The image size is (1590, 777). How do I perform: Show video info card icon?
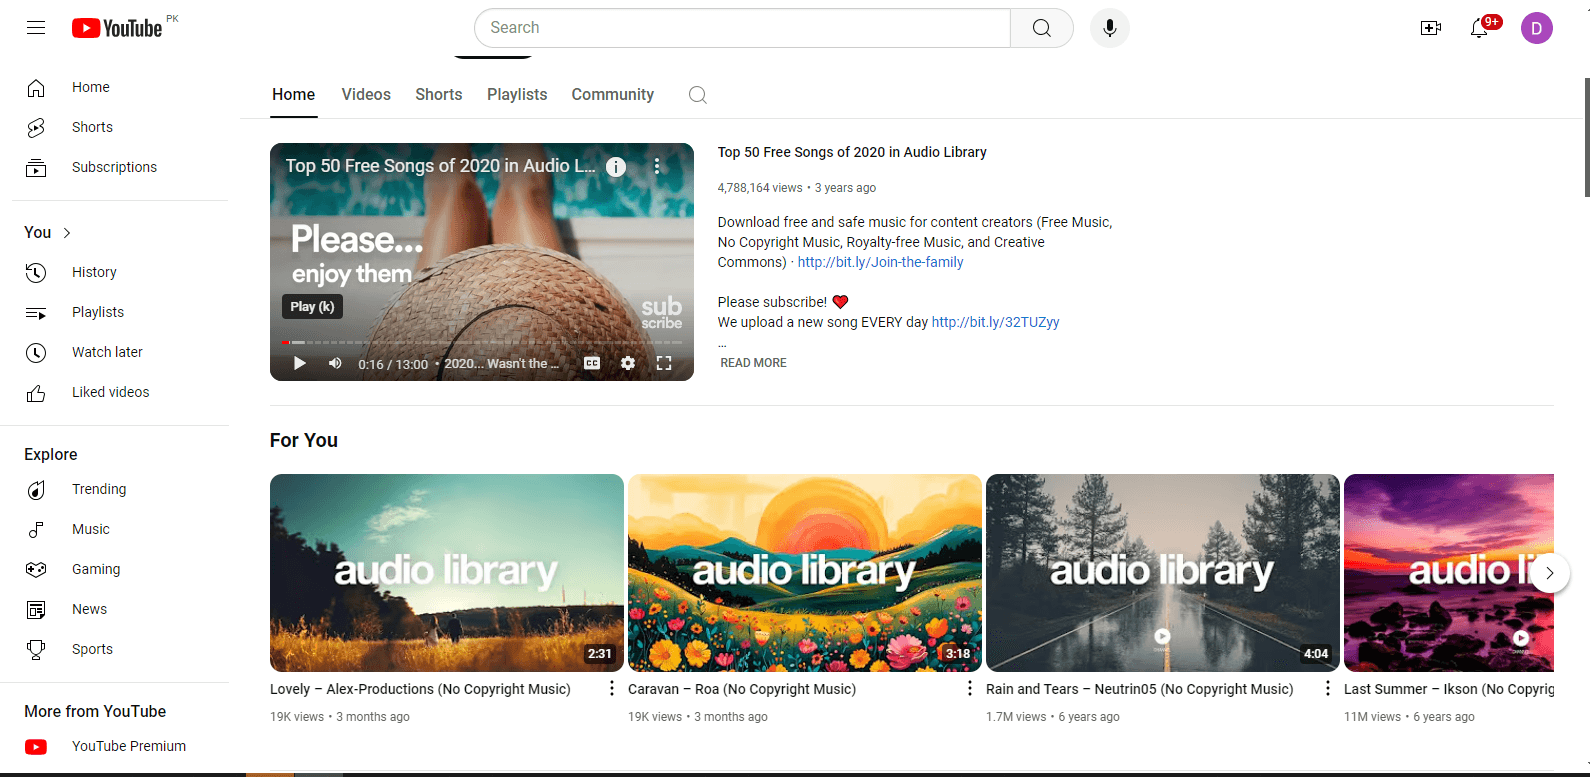616,167
